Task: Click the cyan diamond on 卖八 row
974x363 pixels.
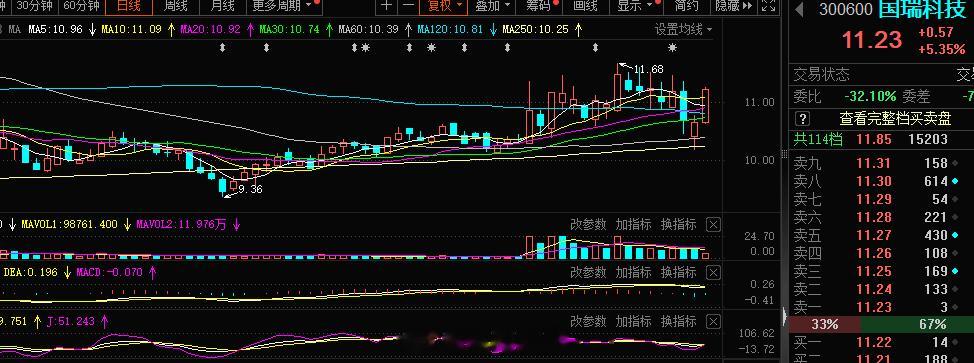Action: point(954,182)
